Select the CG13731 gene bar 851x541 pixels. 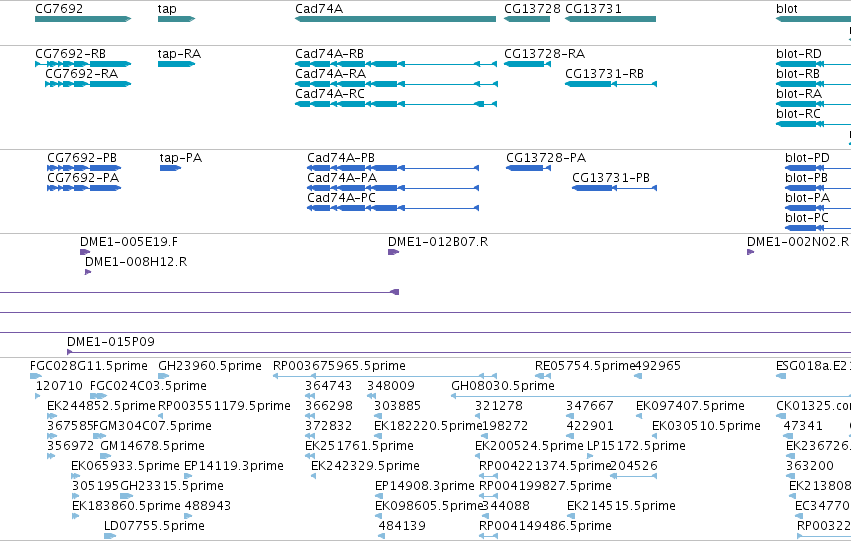pos(611,19)
